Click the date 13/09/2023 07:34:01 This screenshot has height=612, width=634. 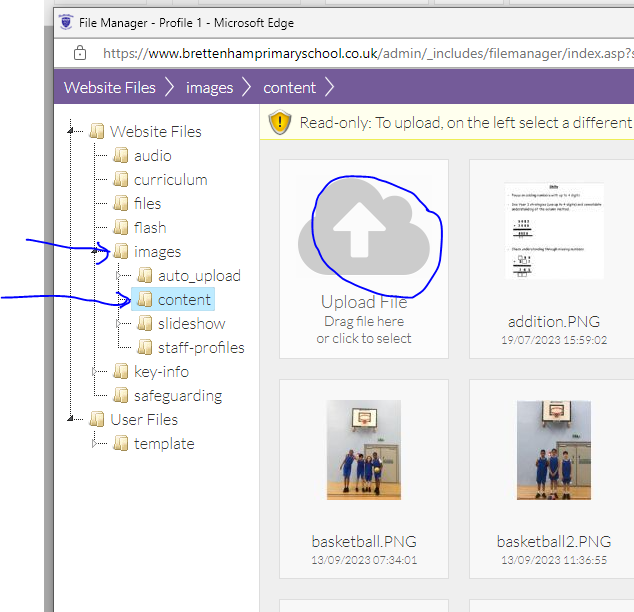coord(364,560)
